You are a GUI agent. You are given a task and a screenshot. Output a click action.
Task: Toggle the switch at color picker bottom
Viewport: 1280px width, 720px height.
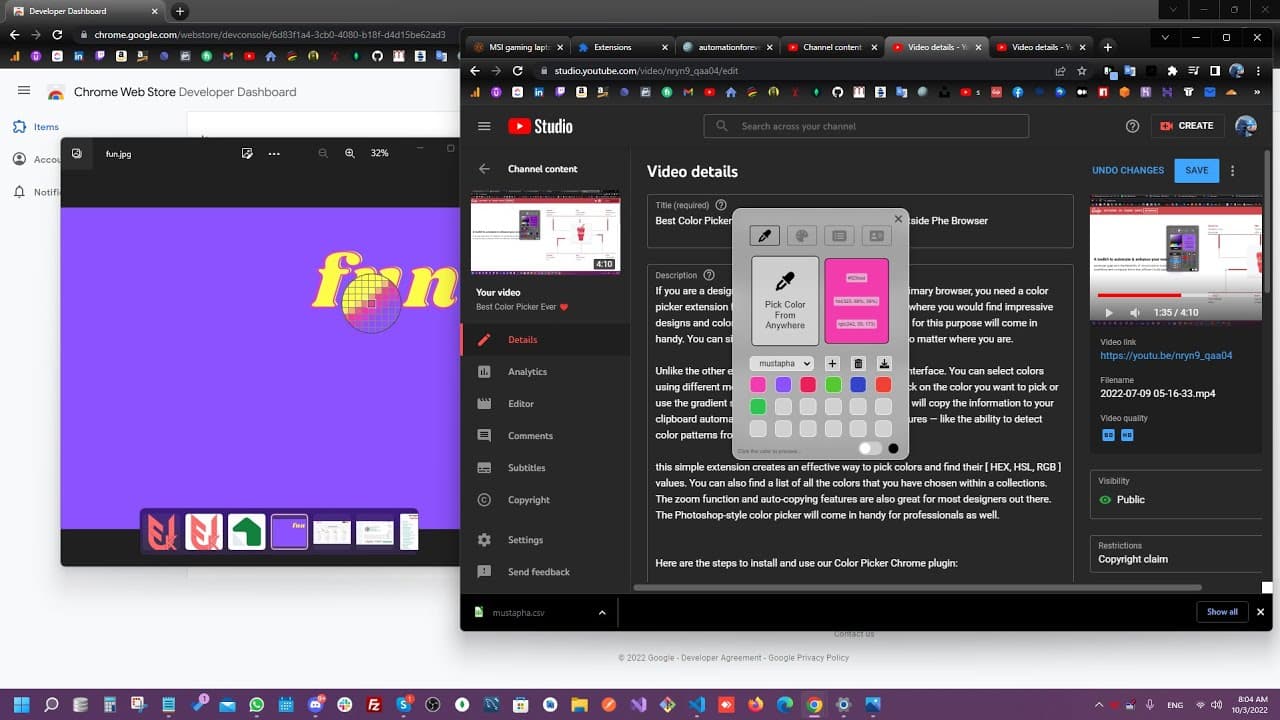[x=870, y=449]
